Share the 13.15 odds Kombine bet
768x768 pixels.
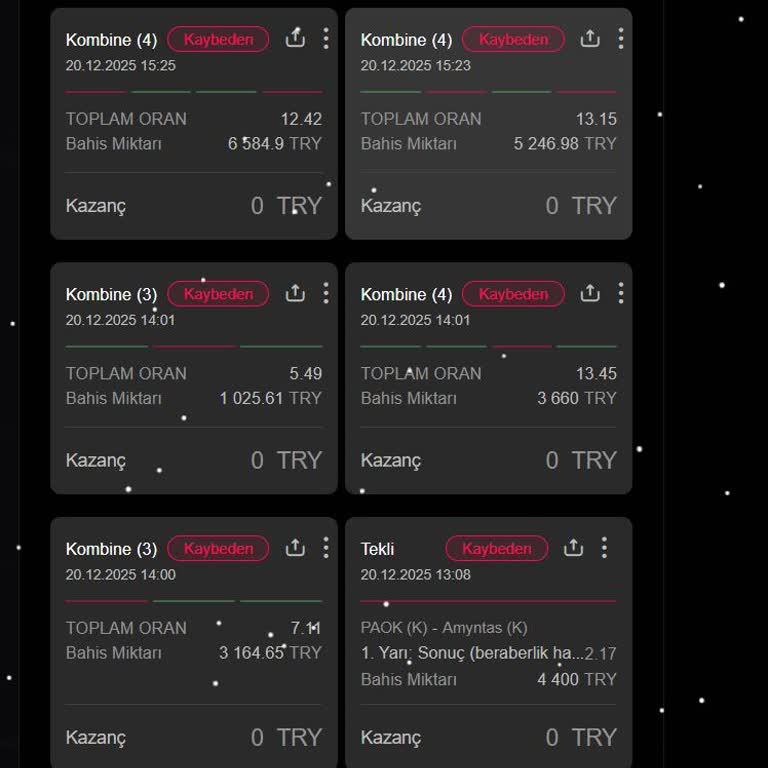590,38
